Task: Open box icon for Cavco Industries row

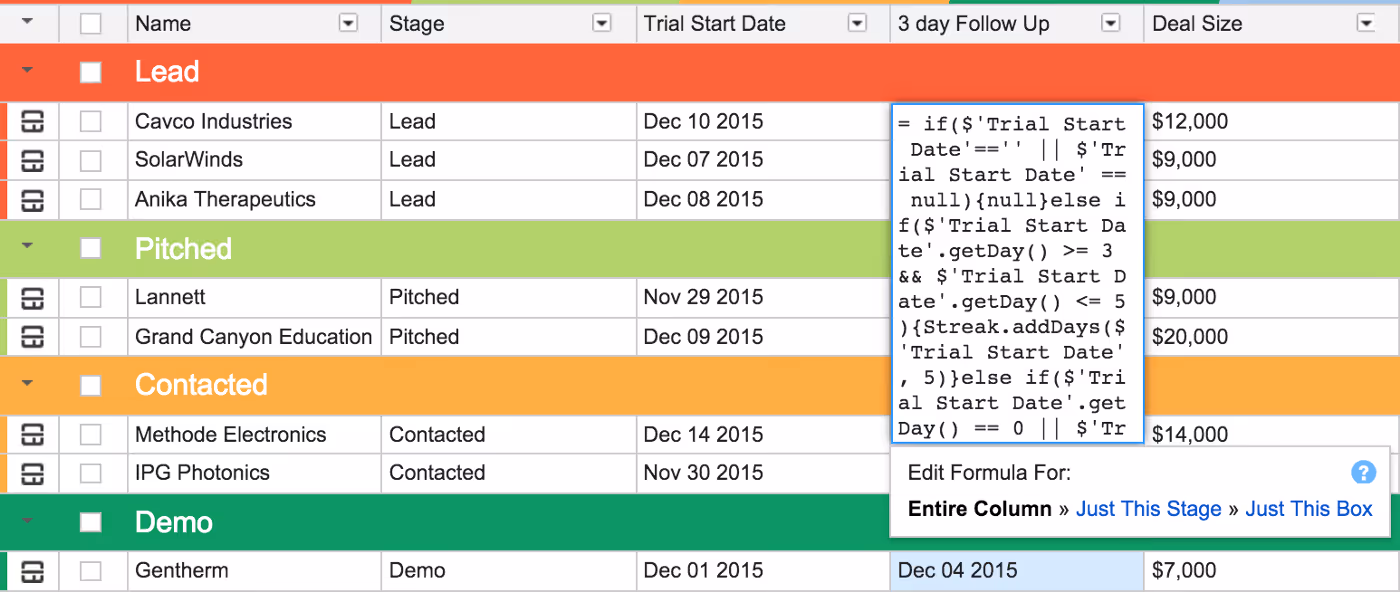Action: pos(33,122)
